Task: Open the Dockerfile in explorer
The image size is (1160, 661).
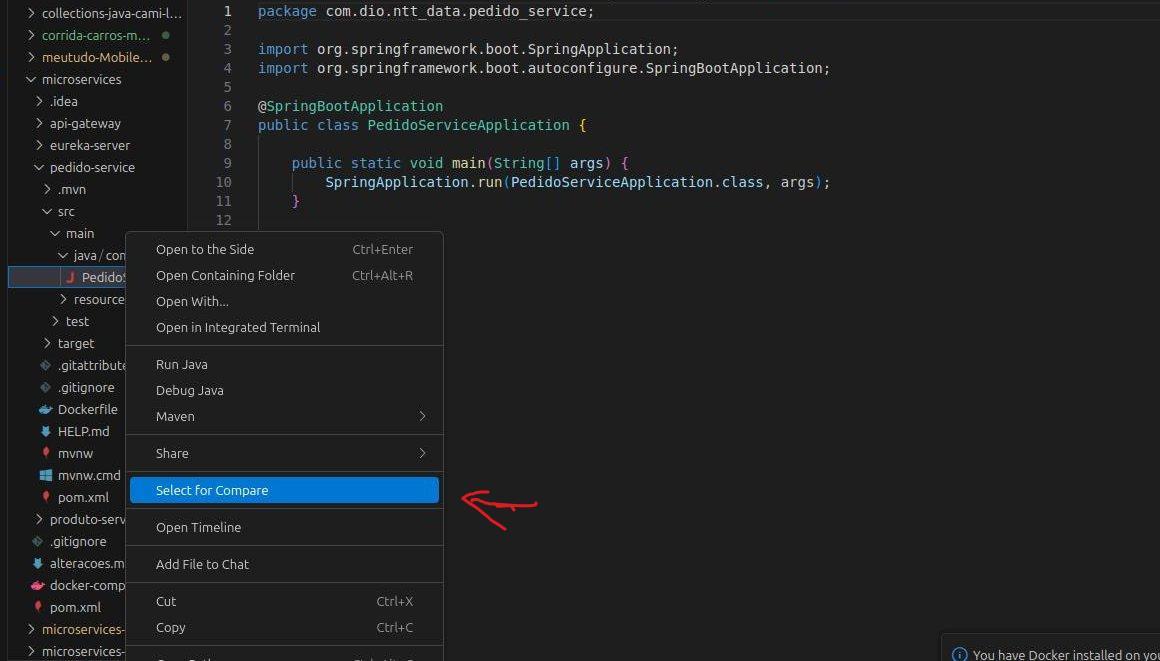Action: tap(87, 409)
